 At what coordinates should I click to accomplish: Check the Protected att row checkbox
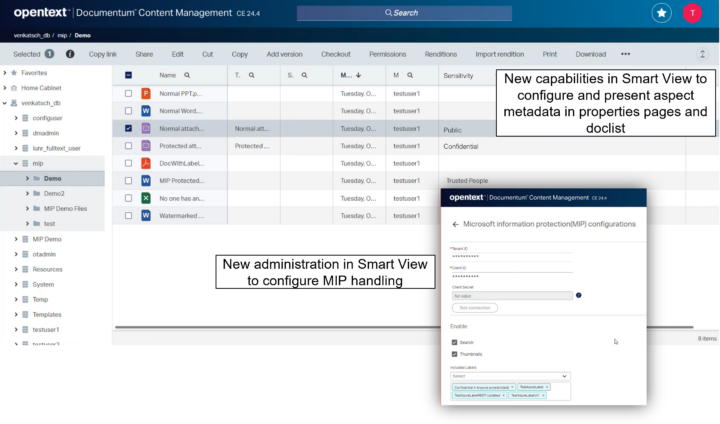pos(128,146)
